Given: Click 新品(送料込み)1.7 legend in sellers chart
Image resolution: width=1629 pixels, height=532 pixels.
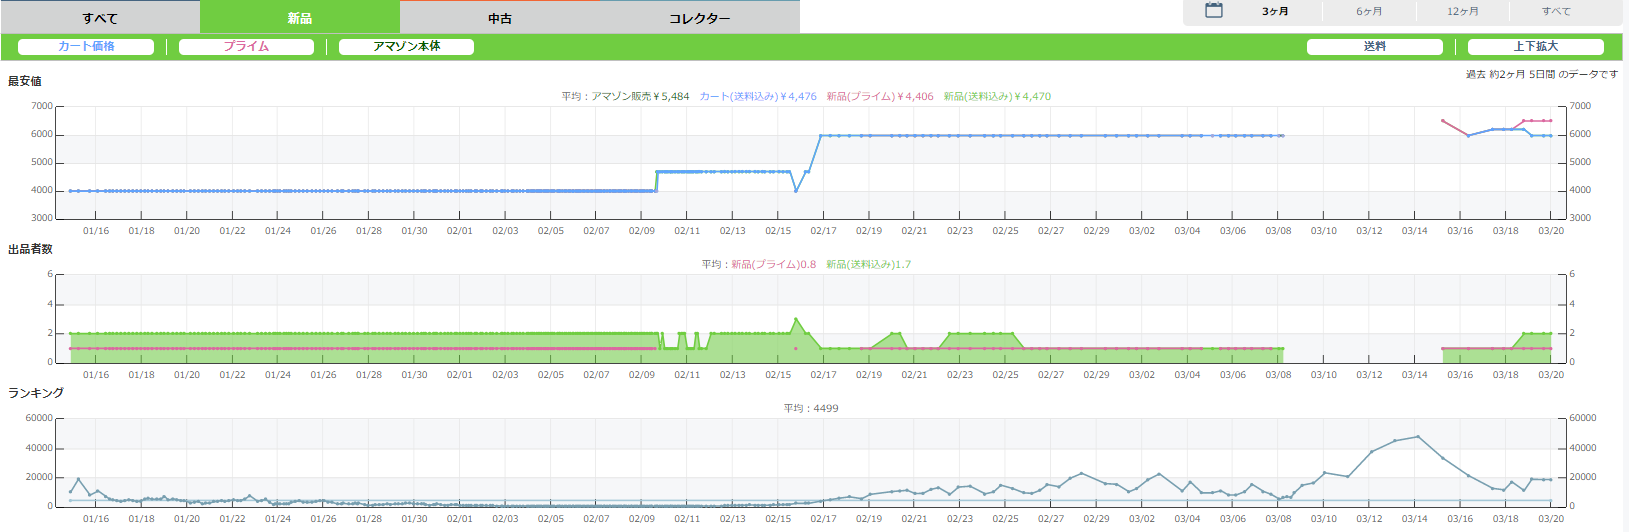Looking at the screenshot, I should pyautogui.click(x=868, y=265).
